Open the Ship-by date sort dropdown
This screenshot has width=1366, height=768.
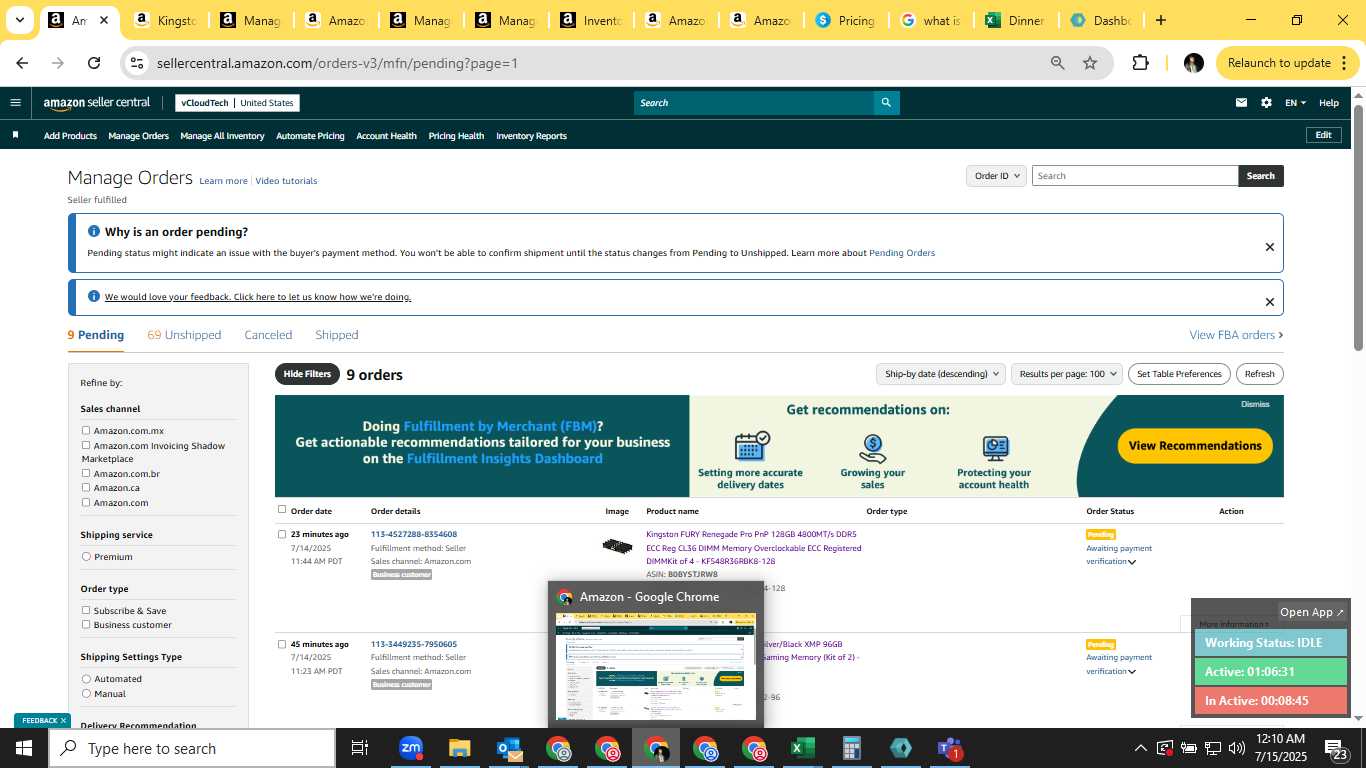tap(940, 374)
